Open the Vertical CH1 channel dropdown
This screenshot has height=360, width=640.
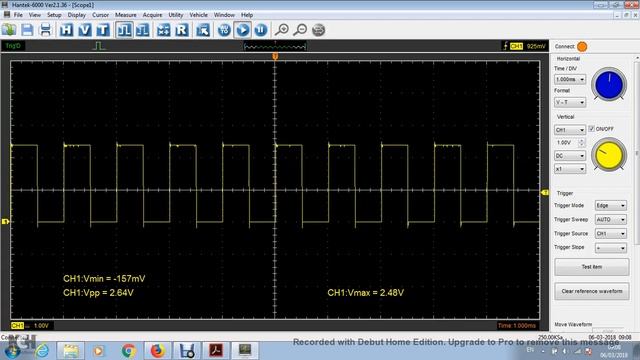coord(570,130)
